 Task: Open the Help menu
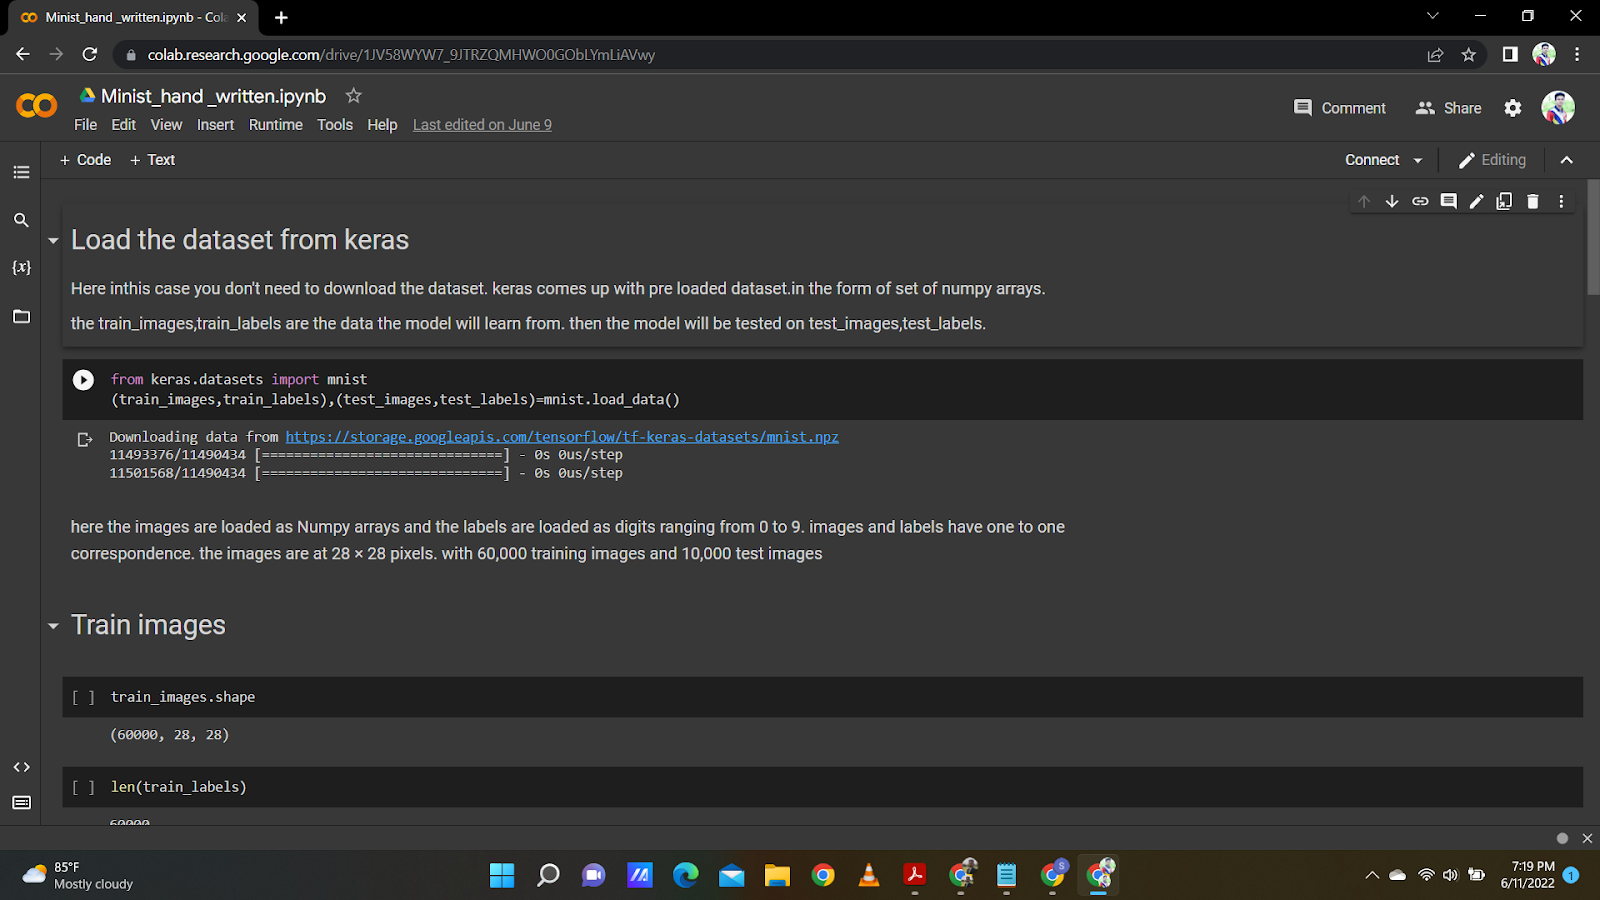tap(382, 125)
